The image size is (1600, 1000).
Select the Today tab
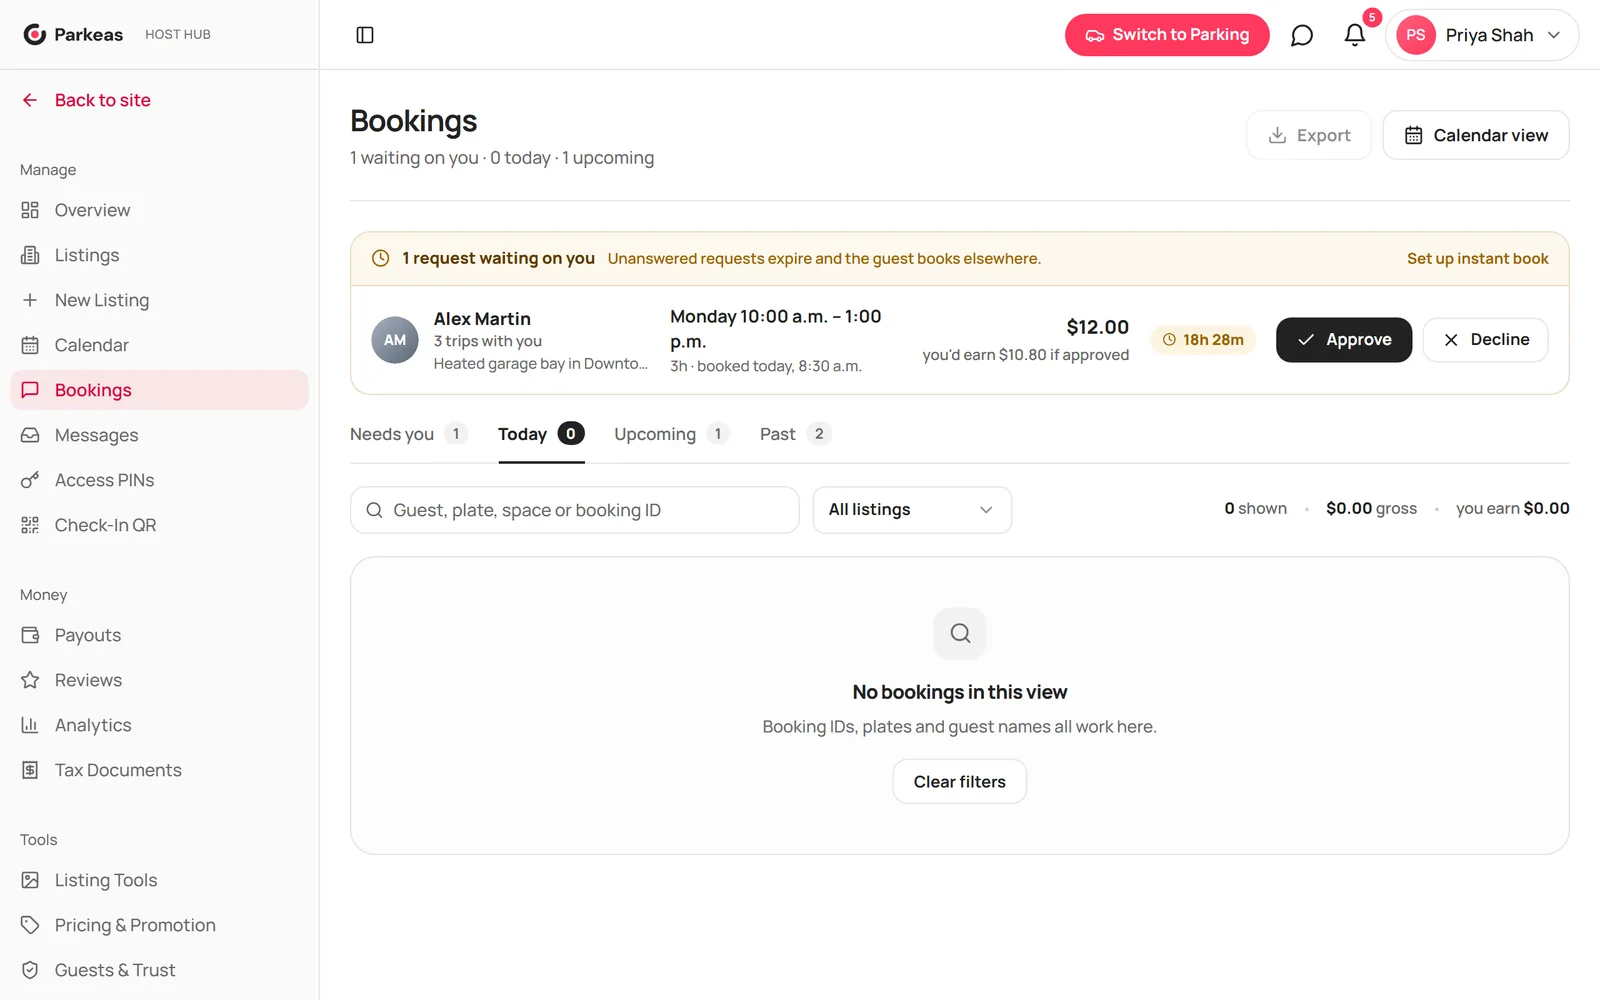541,434
